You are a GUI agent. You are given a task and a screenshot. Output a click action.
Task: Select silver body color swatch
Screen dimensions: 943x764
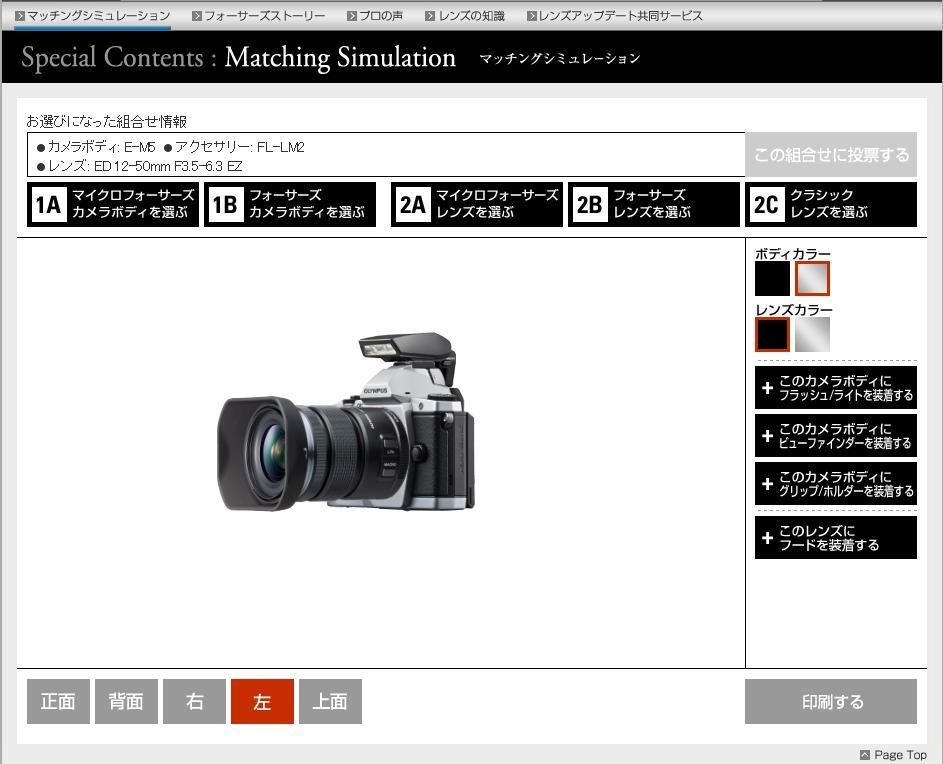(x=812, y=279)
